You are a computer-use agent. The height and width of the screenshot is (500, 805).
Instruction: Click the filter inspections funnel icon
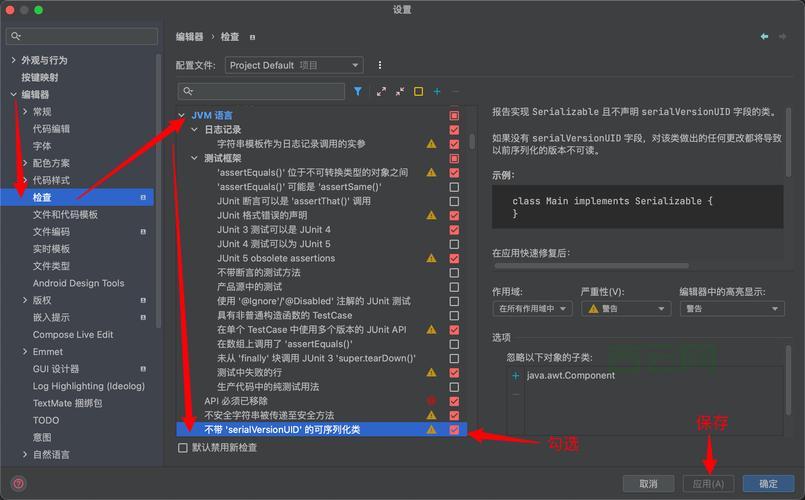click(358, 91)
